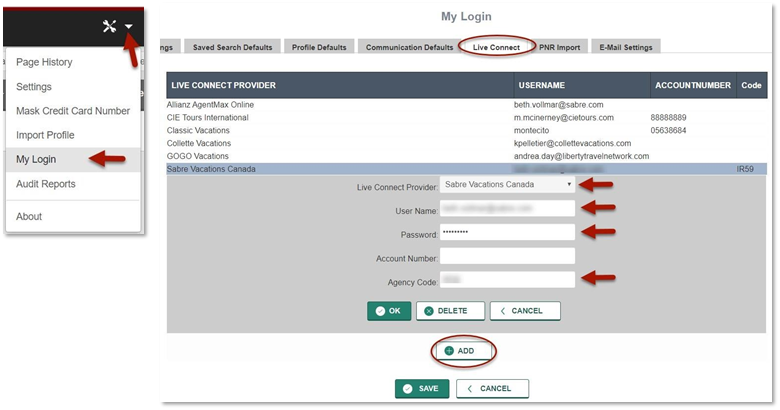780x410 pixels.
Task: Click account number 05638684
Action: (668, 130)
